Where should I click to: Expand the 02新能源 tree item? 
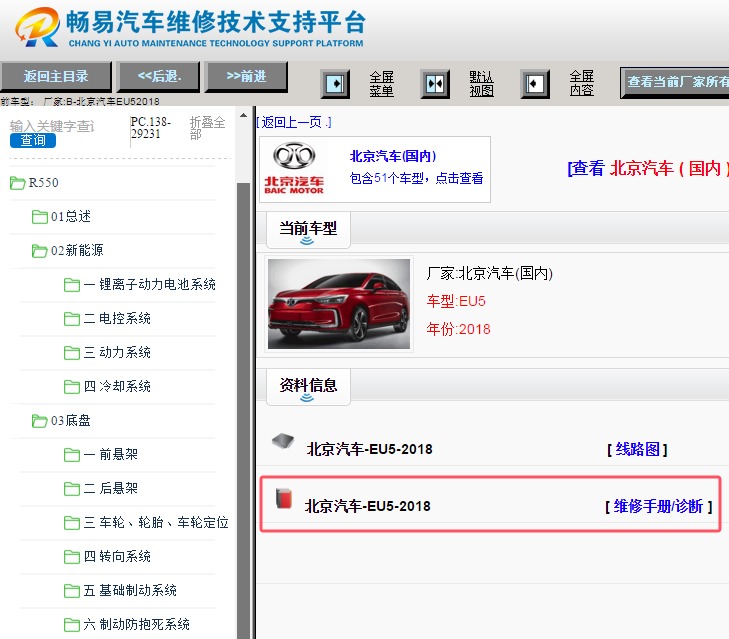click(77, 251)
